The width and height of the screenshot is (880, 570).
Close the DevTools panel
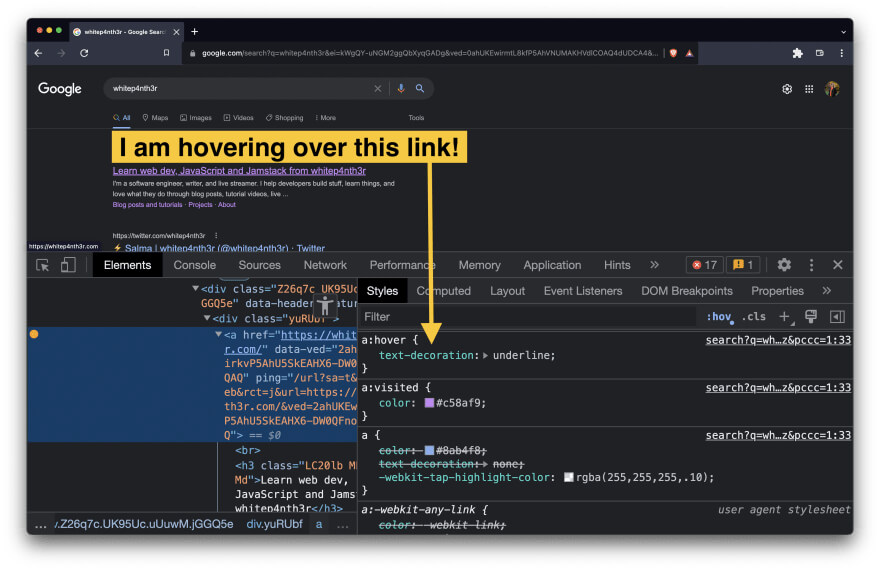837,264
